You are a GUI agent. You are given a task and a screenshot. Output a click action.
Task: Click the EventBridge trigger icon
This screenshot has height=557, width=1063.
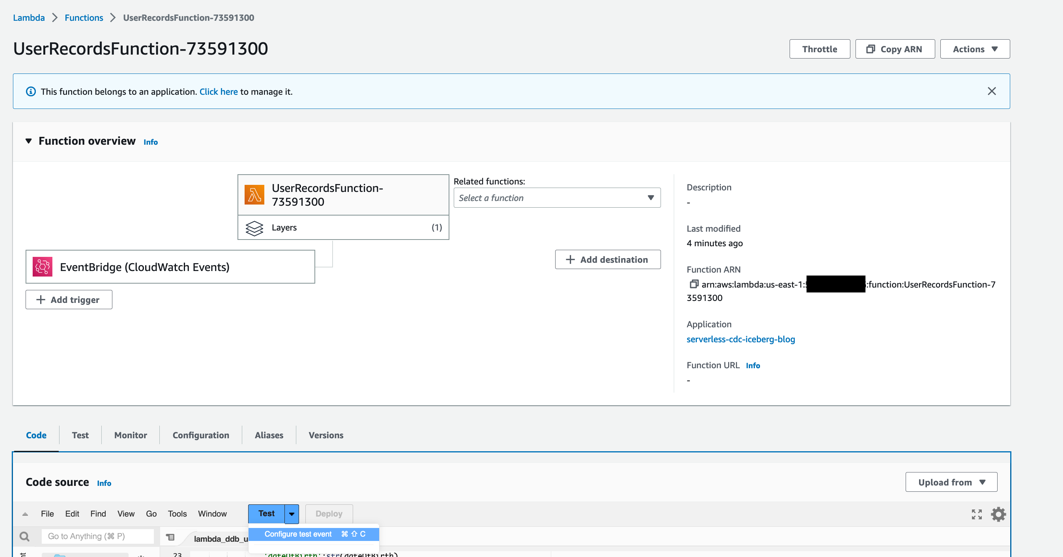click(43, 267)
